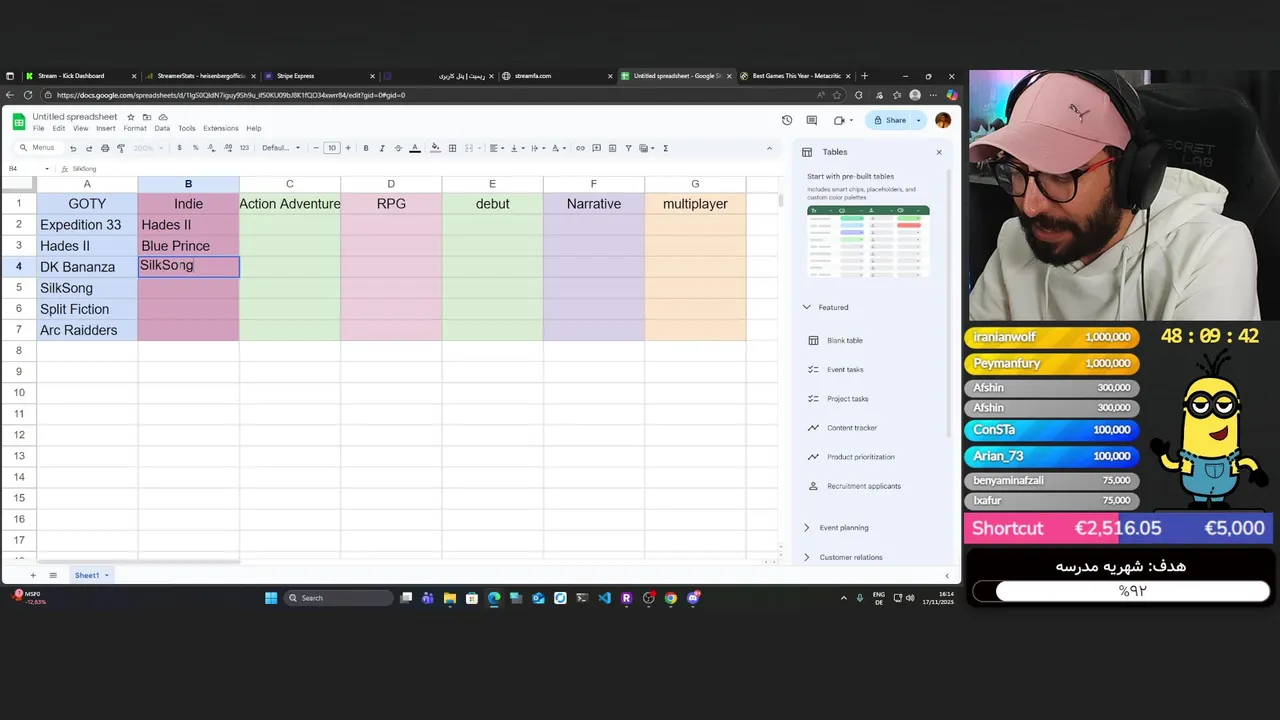Open version history clock icon

pos(787,120)
